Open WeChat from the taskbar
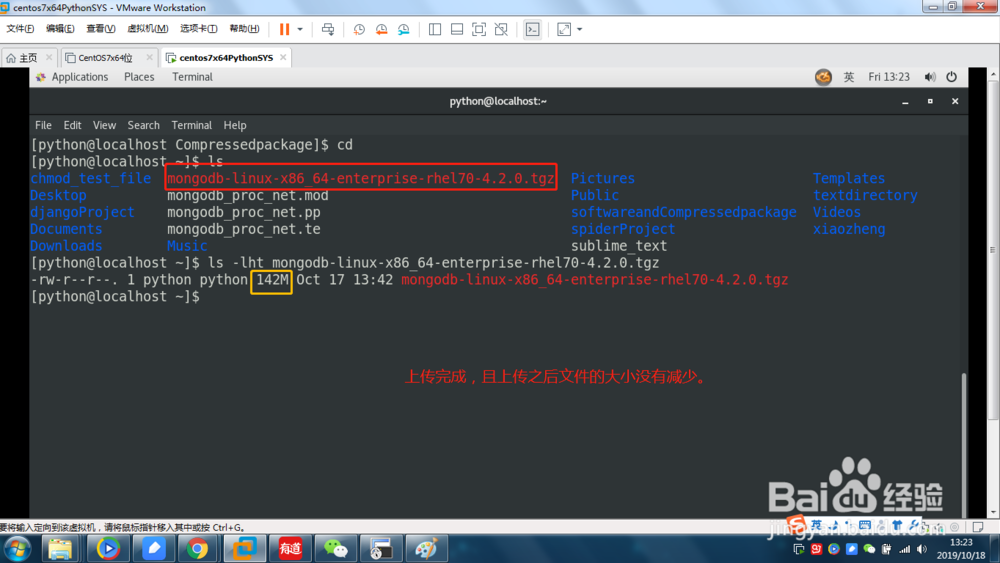 click(335, 549)
